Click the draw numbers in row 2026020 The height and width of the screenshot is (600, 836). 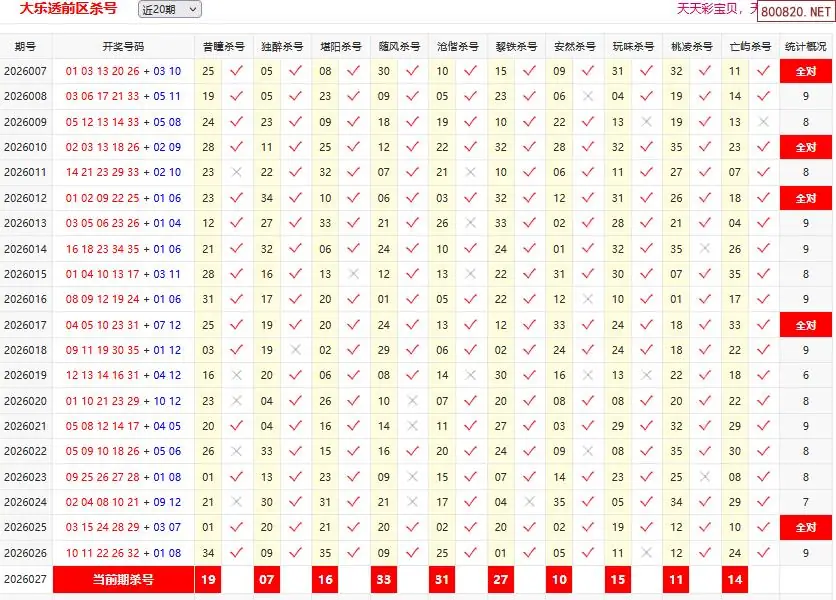click(123, 401)
